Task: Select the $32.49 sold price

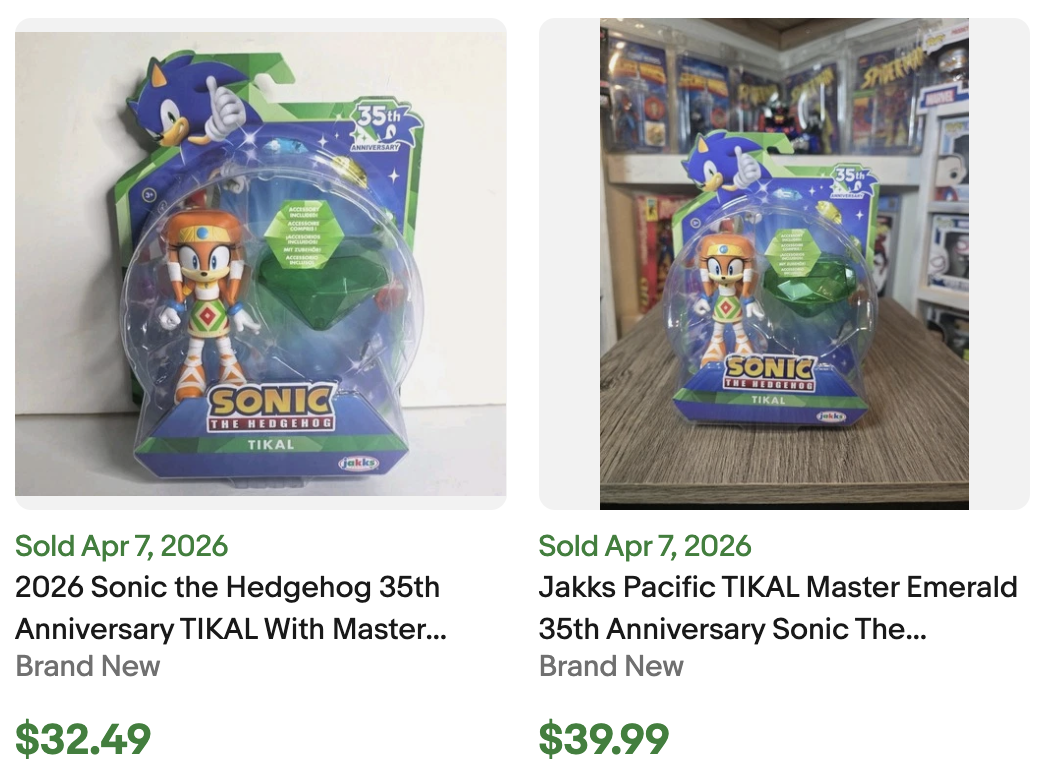Action: 81,737
